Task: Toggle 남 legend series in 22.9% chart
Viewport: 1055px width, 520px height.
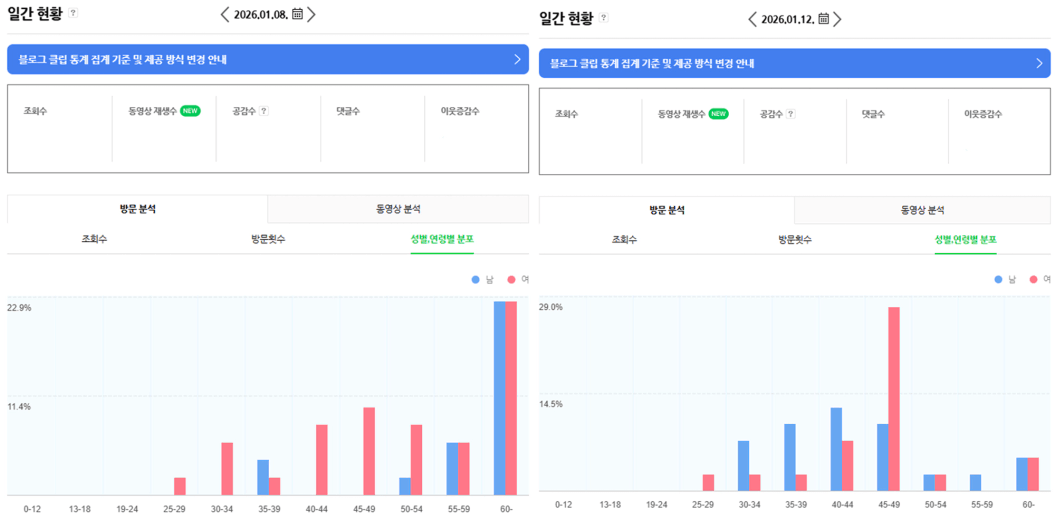Action: click(482, 280)
